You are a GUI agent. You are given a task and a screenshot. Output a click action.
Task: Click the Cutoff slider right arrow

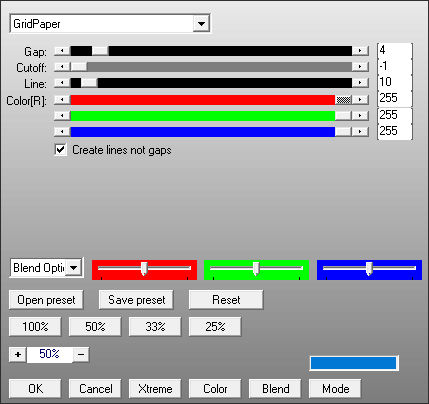[360, 67]
